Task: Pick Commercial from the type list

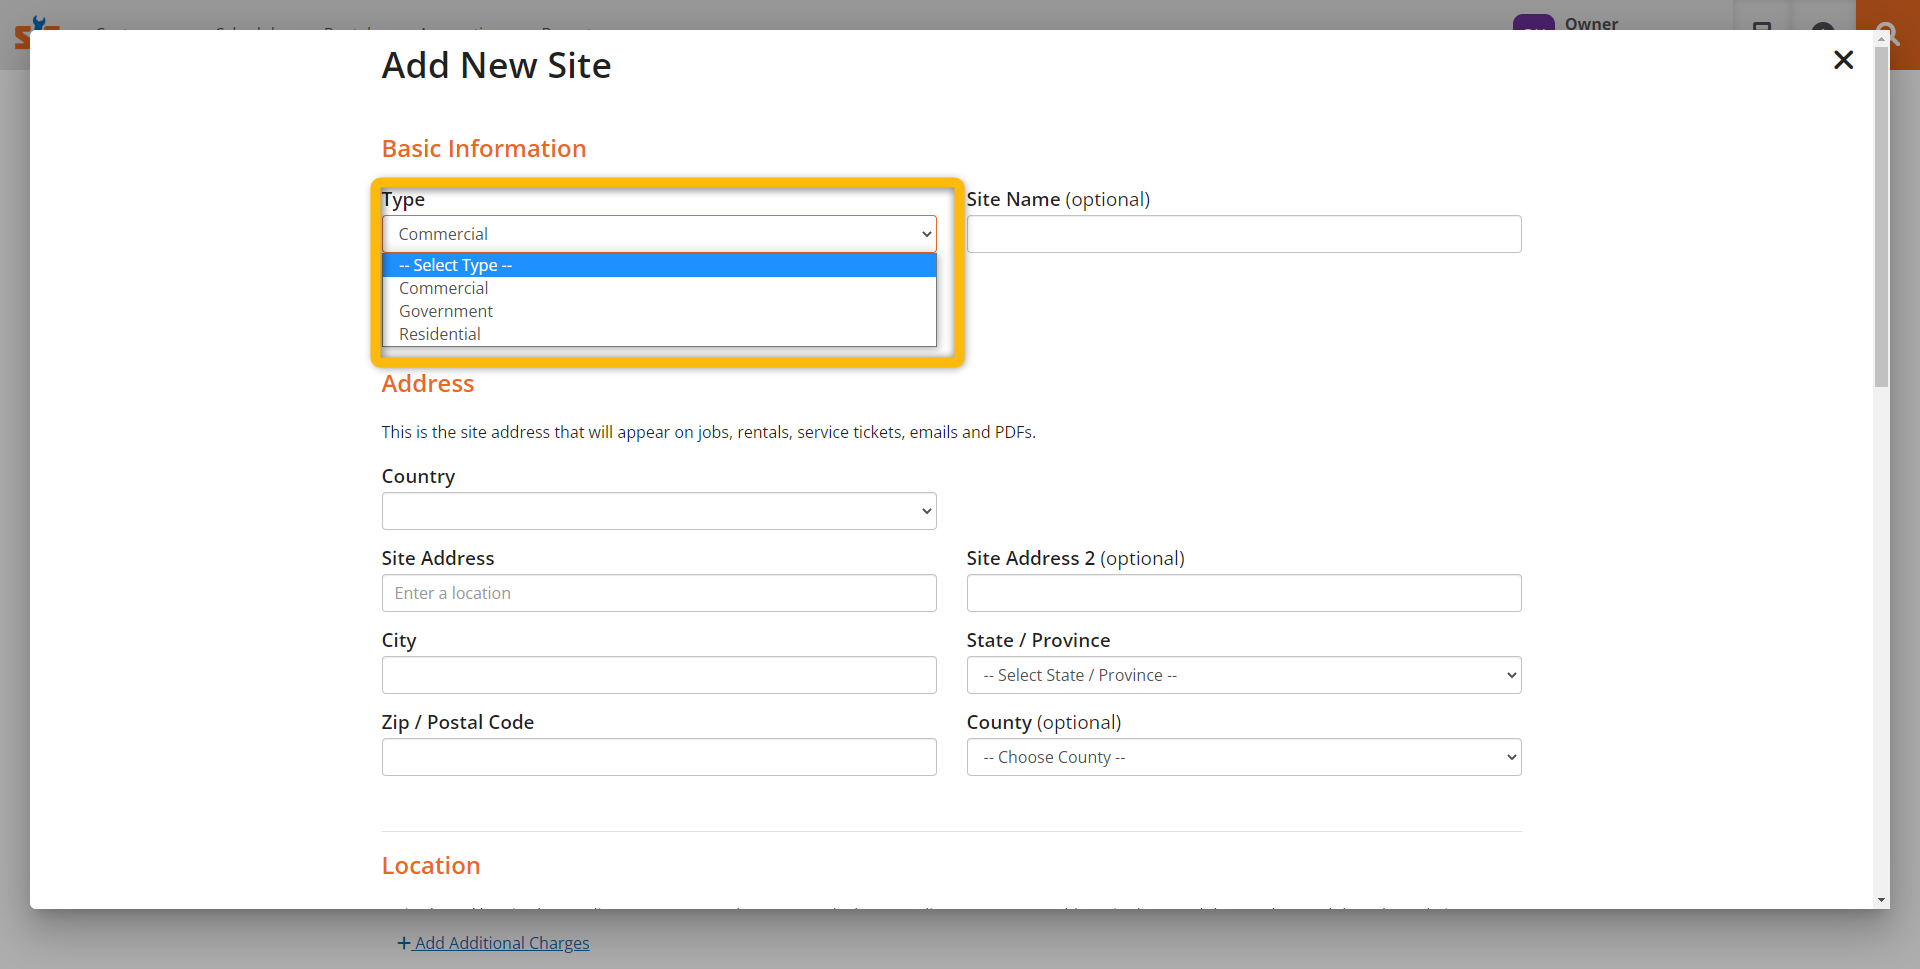Action: pyautogui.click(x=659, y=288)
